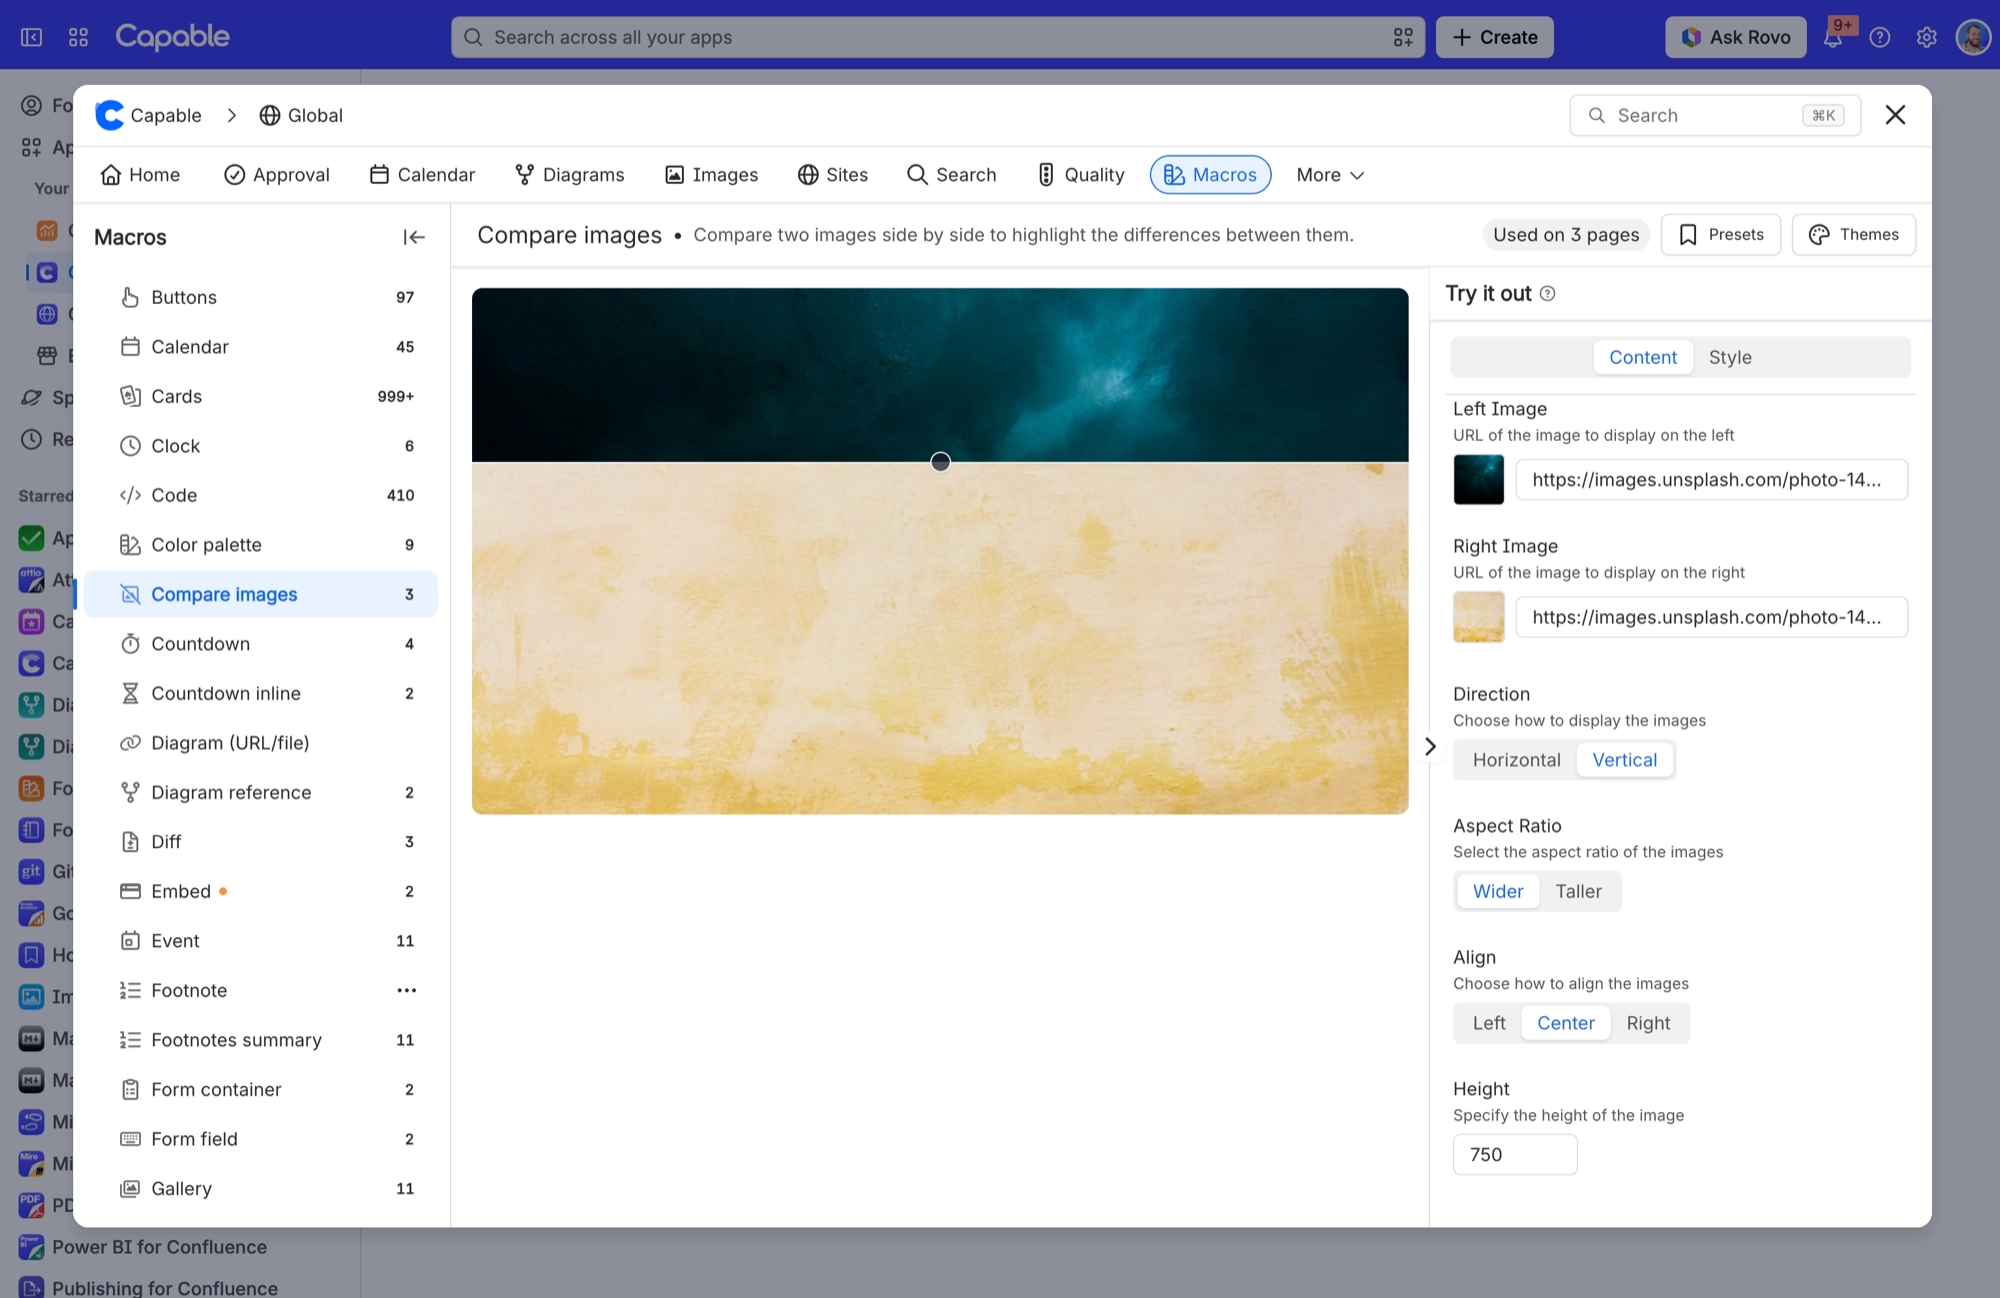Click the Left Image thumbnail swatch

[x=1479, y=480]
